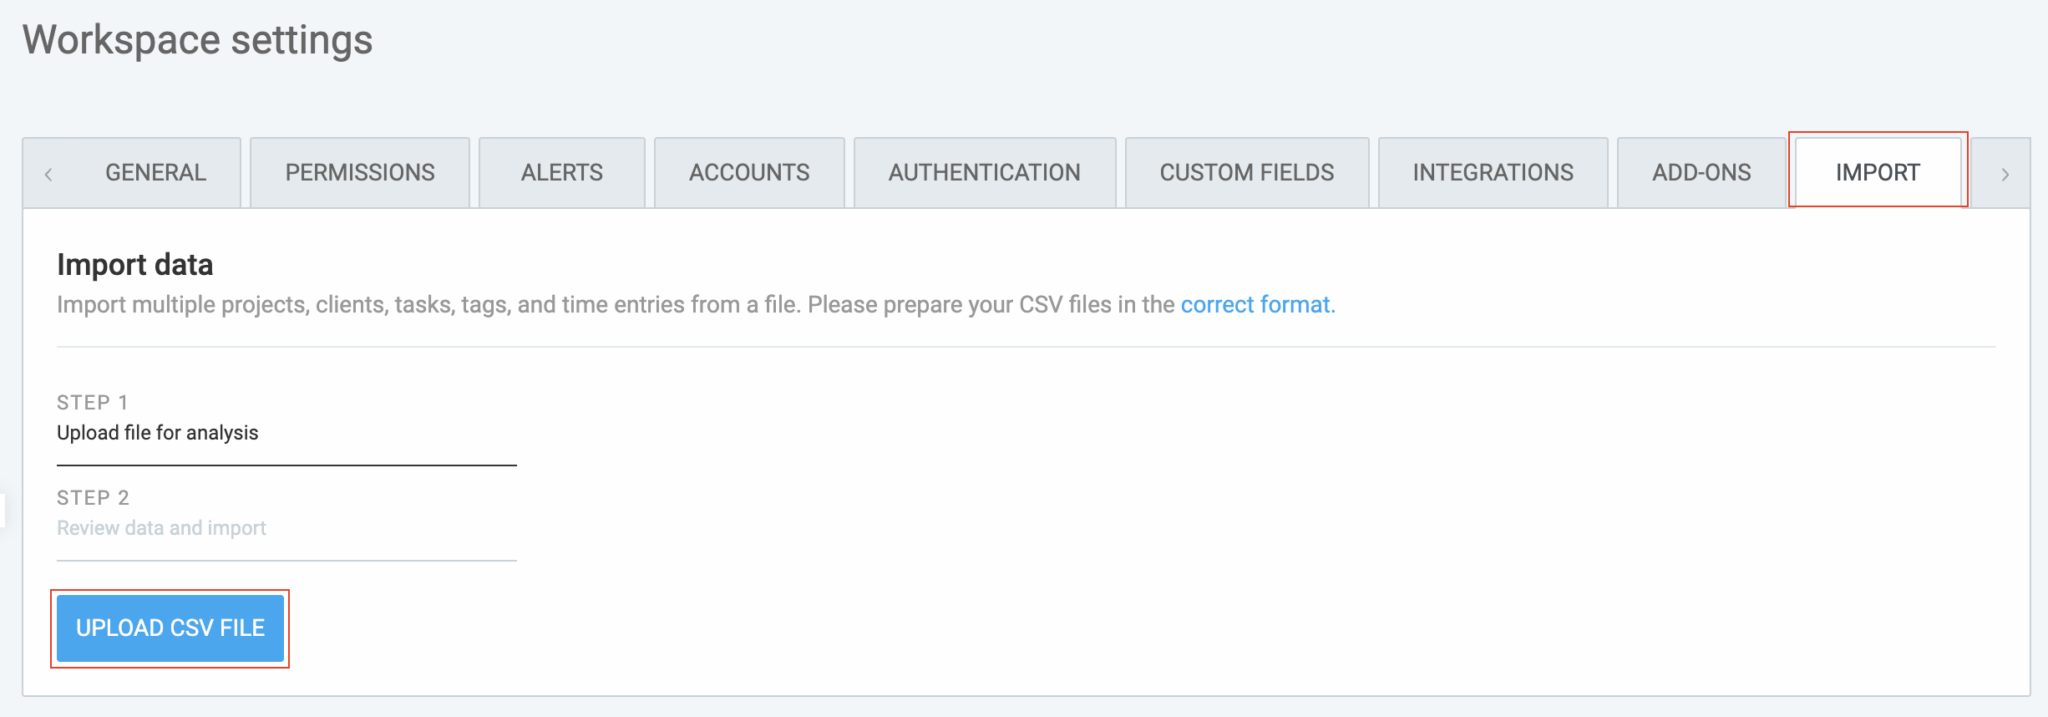This screenshot has height=717, width=2048.
Task: Select Step 2 Review data and import
Action: (162, 527)
